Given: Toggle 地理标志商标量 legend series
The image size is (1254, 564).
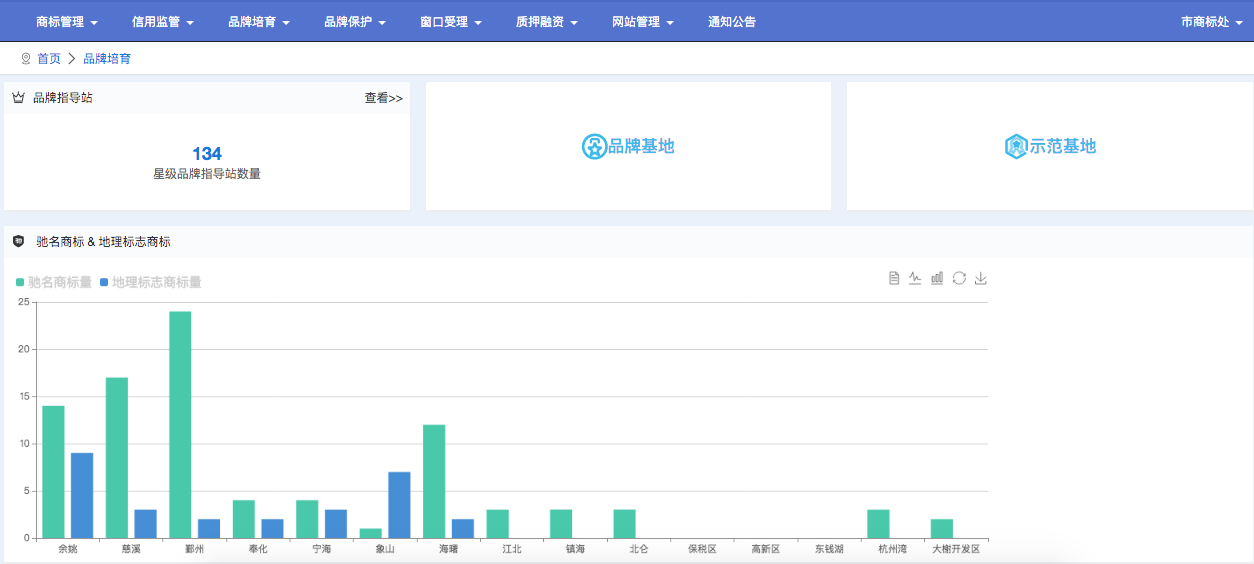Looking at the screenshot, I should point(150,283).
